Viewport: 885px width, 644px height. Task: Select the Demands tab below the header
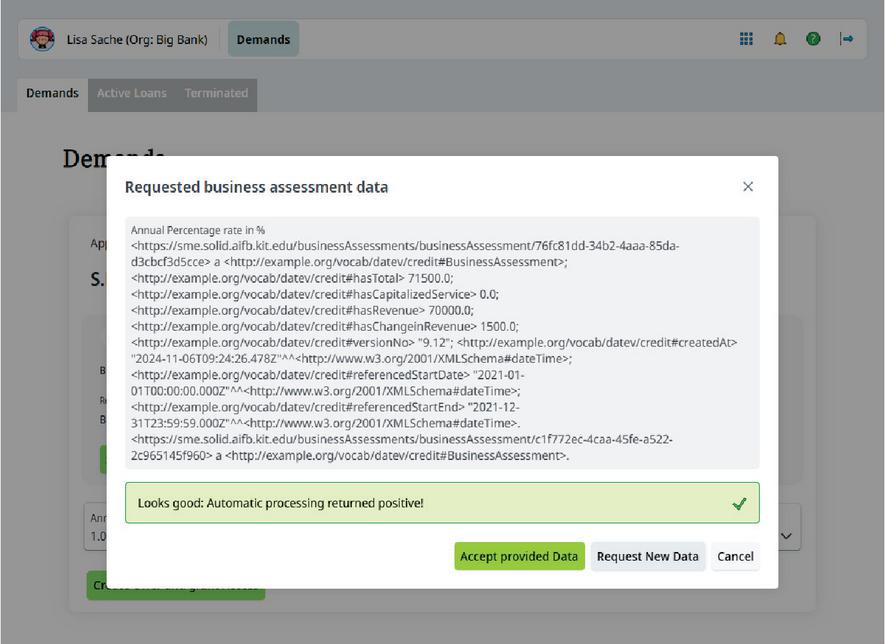point(52,93)
